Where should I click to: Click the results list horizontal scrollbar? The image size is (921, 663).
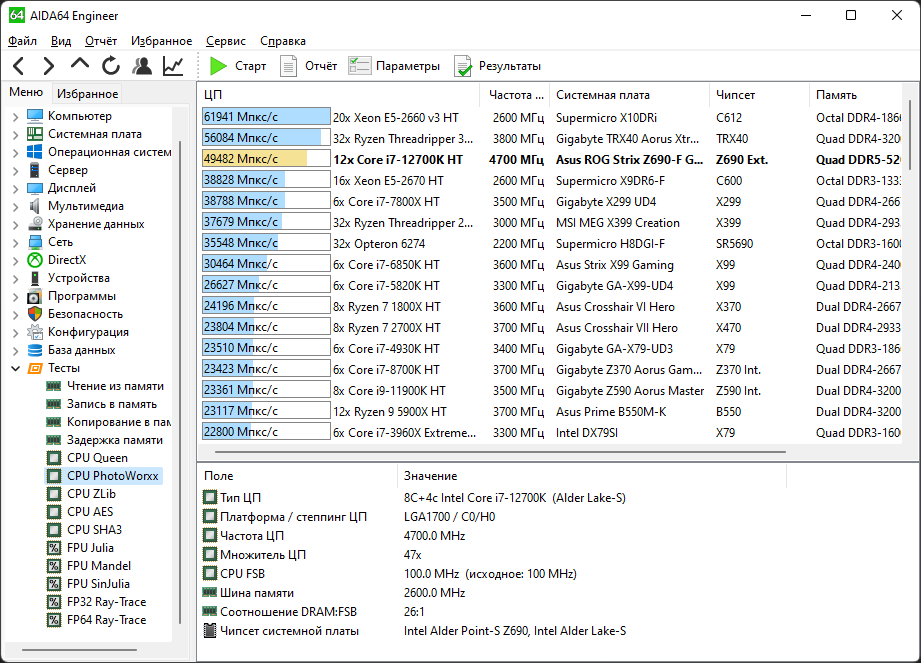(x=500, y=452)
